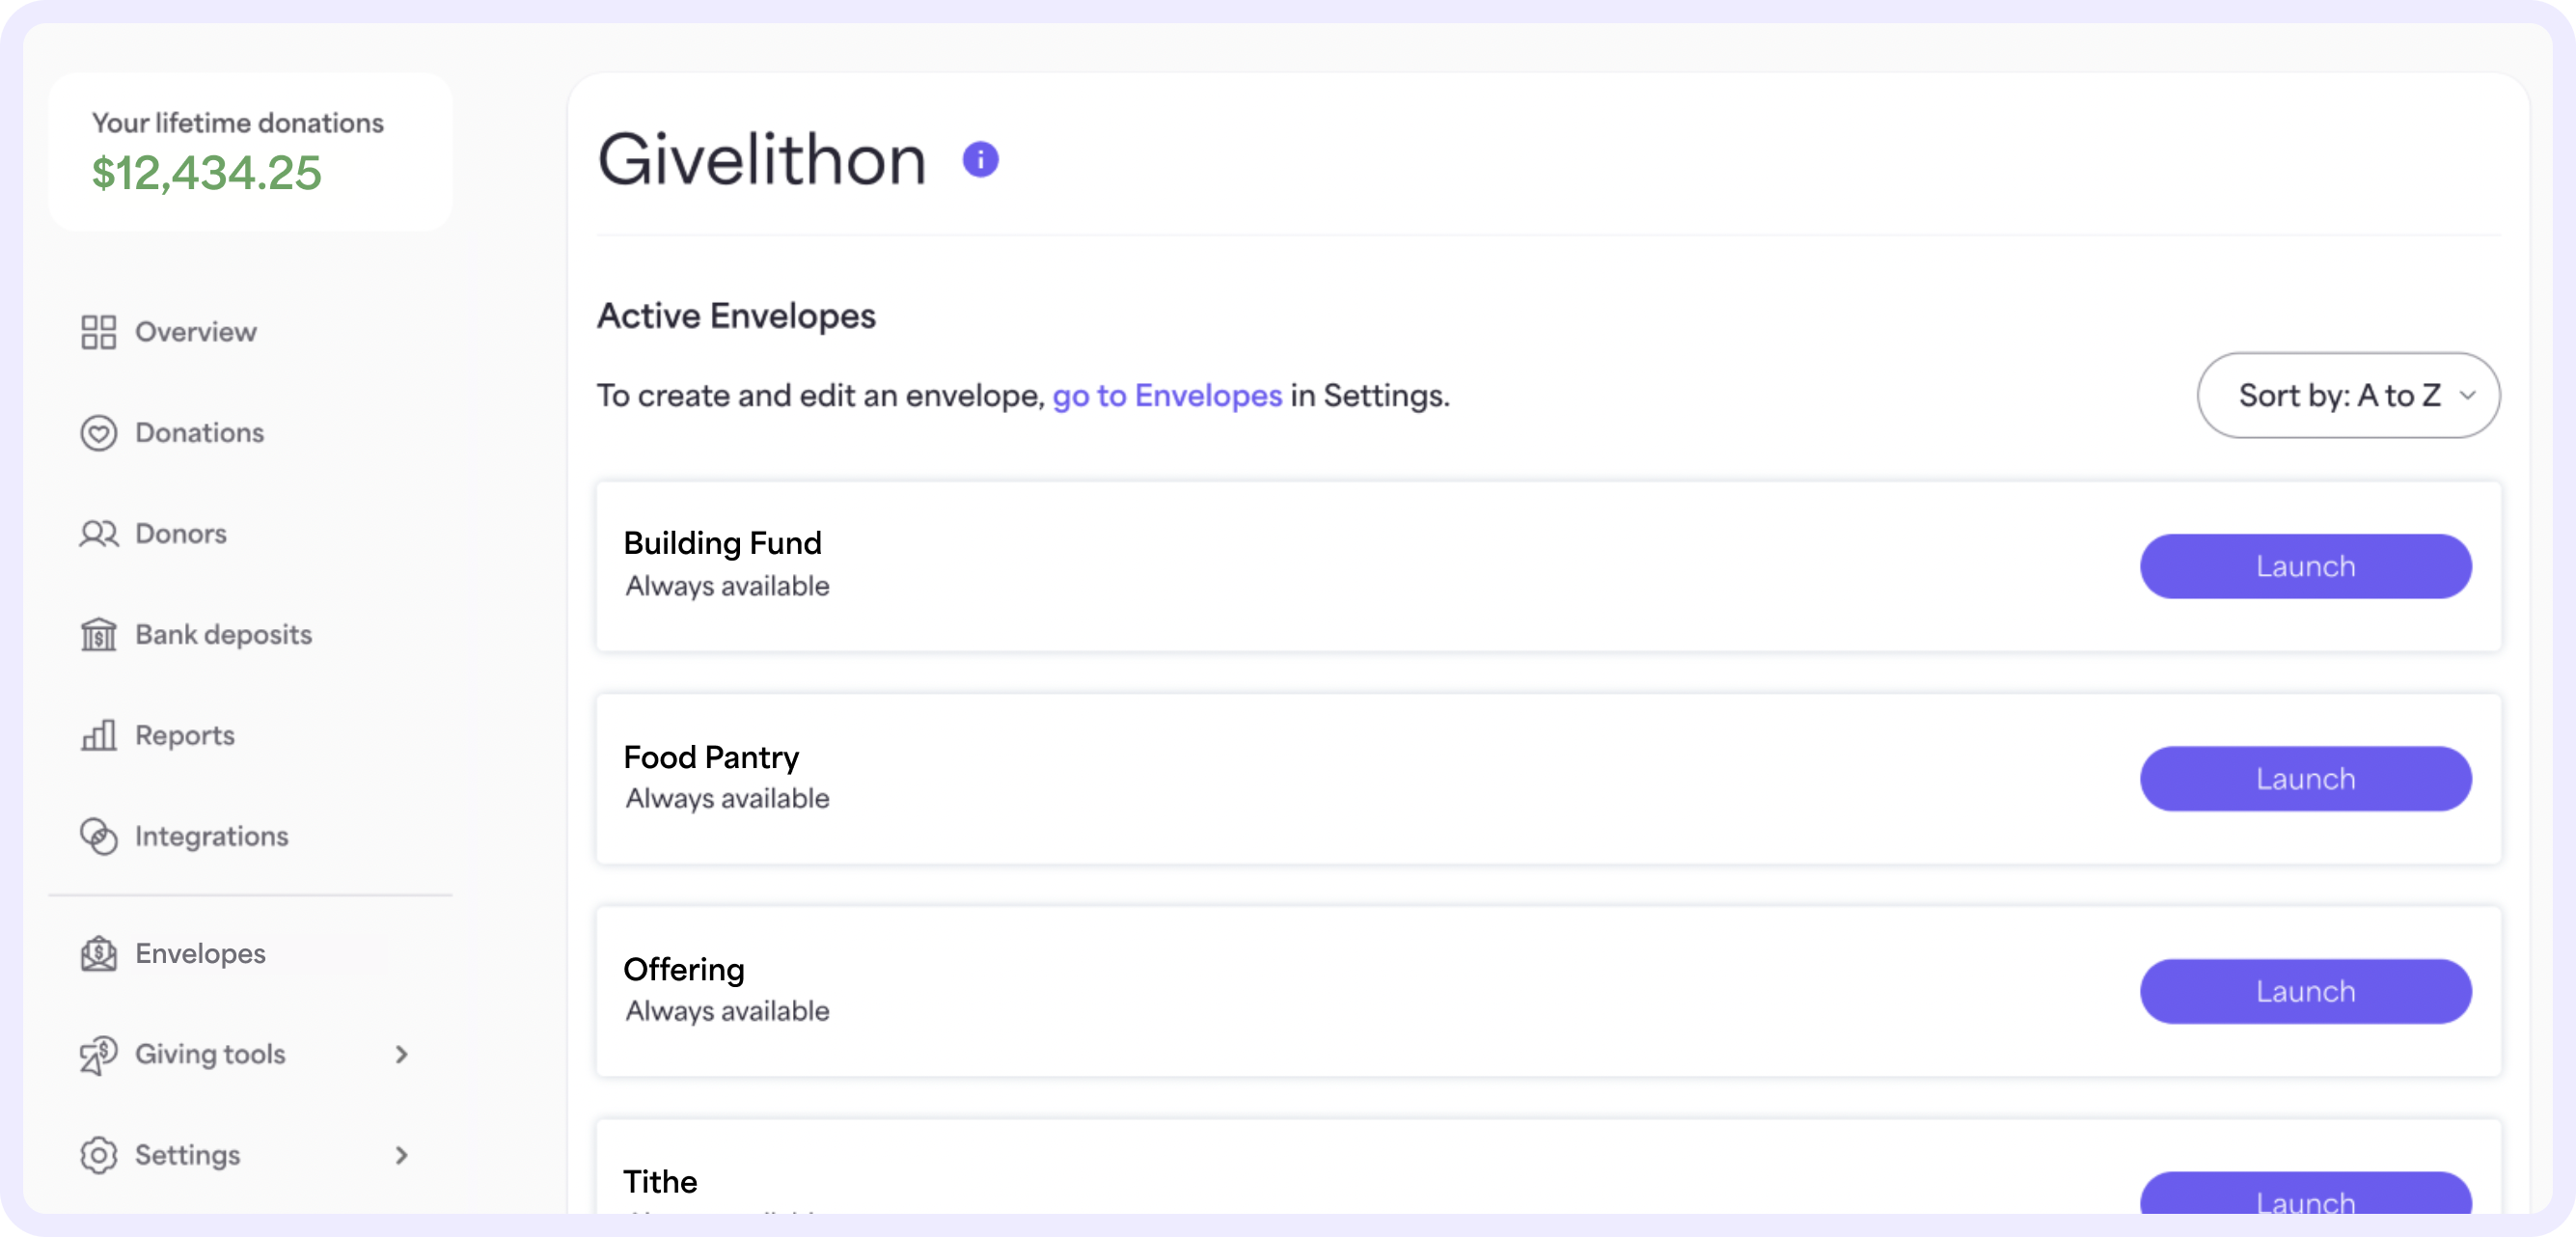
Task: Click the Givelithon info icon
Action: pyautogui.click(x=979, y=159)
